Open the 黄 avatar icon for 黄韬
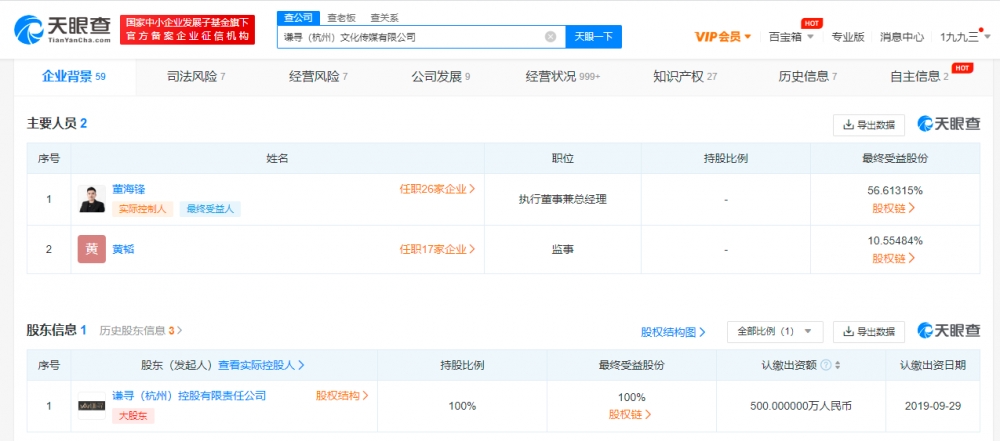The image size is (1000, 441). pyautogui.click(x=92, y=249)
